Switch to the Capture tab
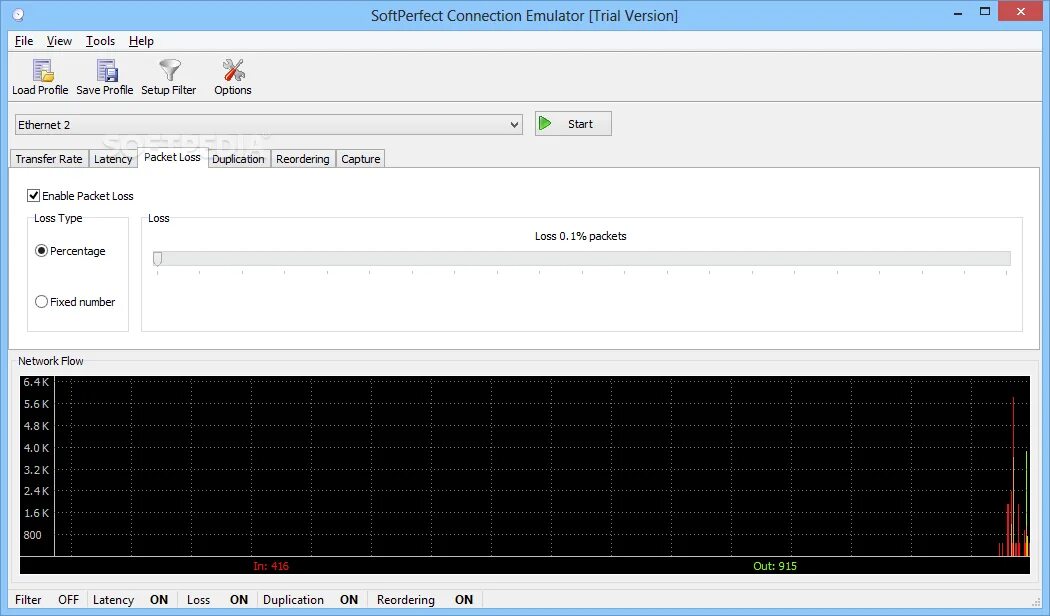The image size is (1050, 616). pyautogui.click(x=360, y=159)
